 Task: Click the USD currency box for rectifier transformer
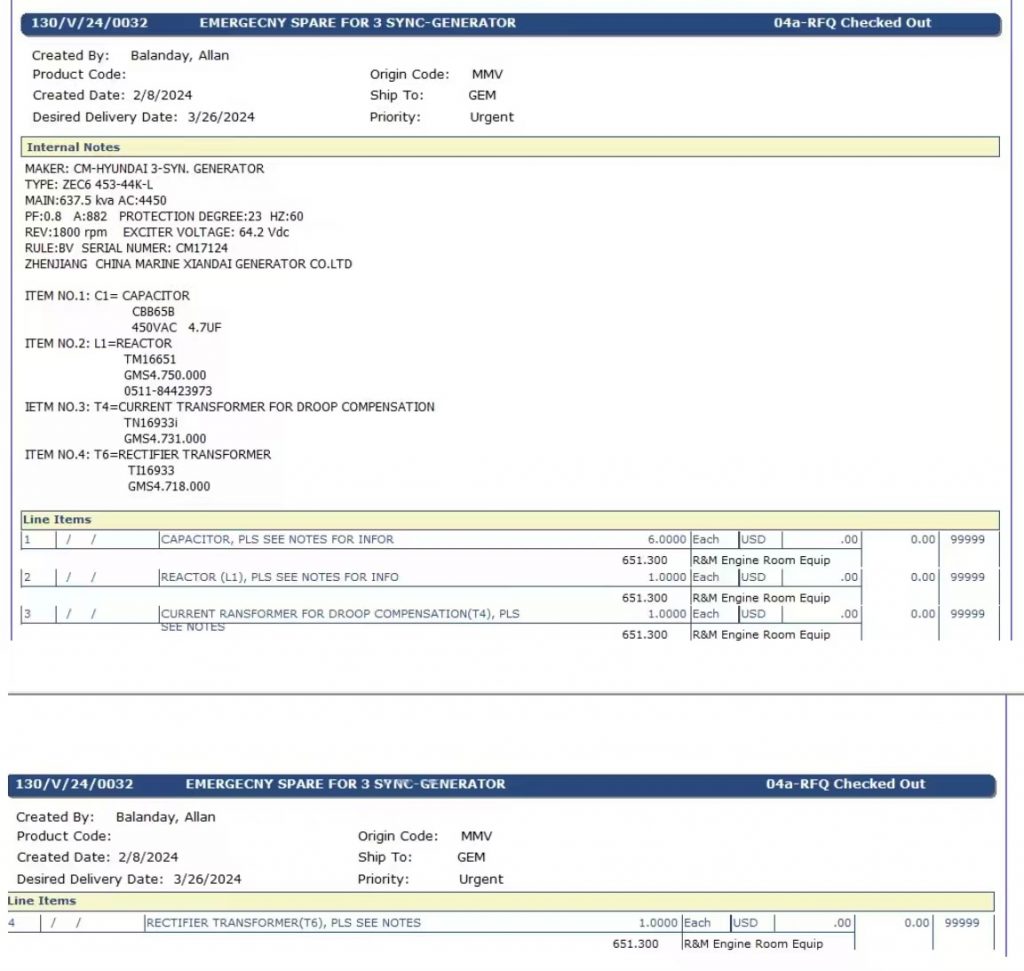tap(745, 923)
